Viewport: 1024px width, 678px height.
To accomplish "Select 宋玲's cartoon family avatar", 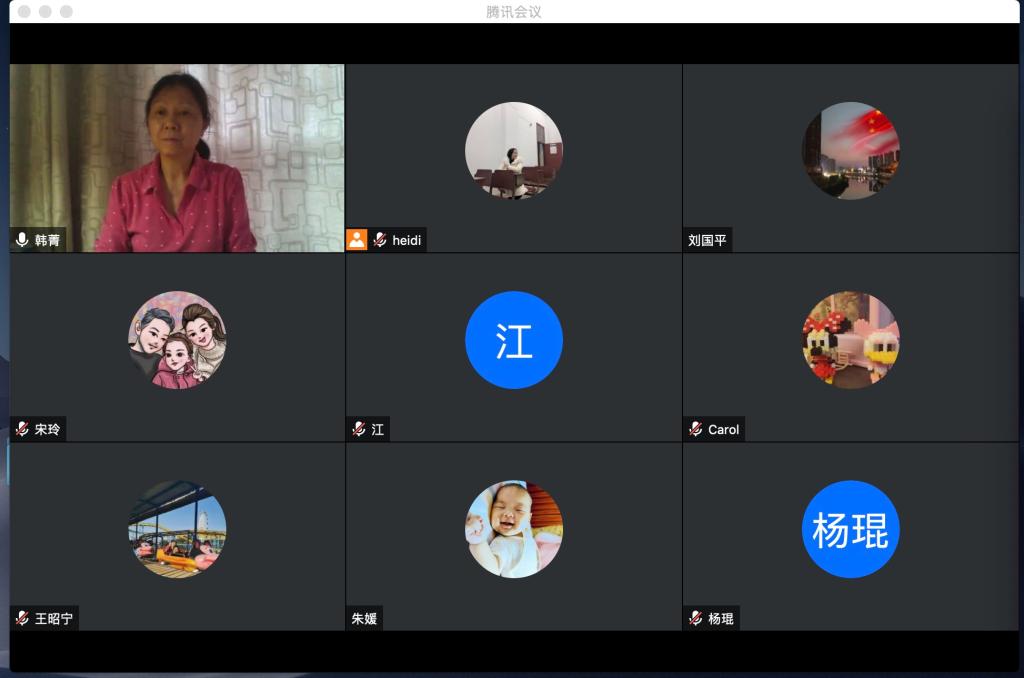I will tap(177, 340).
